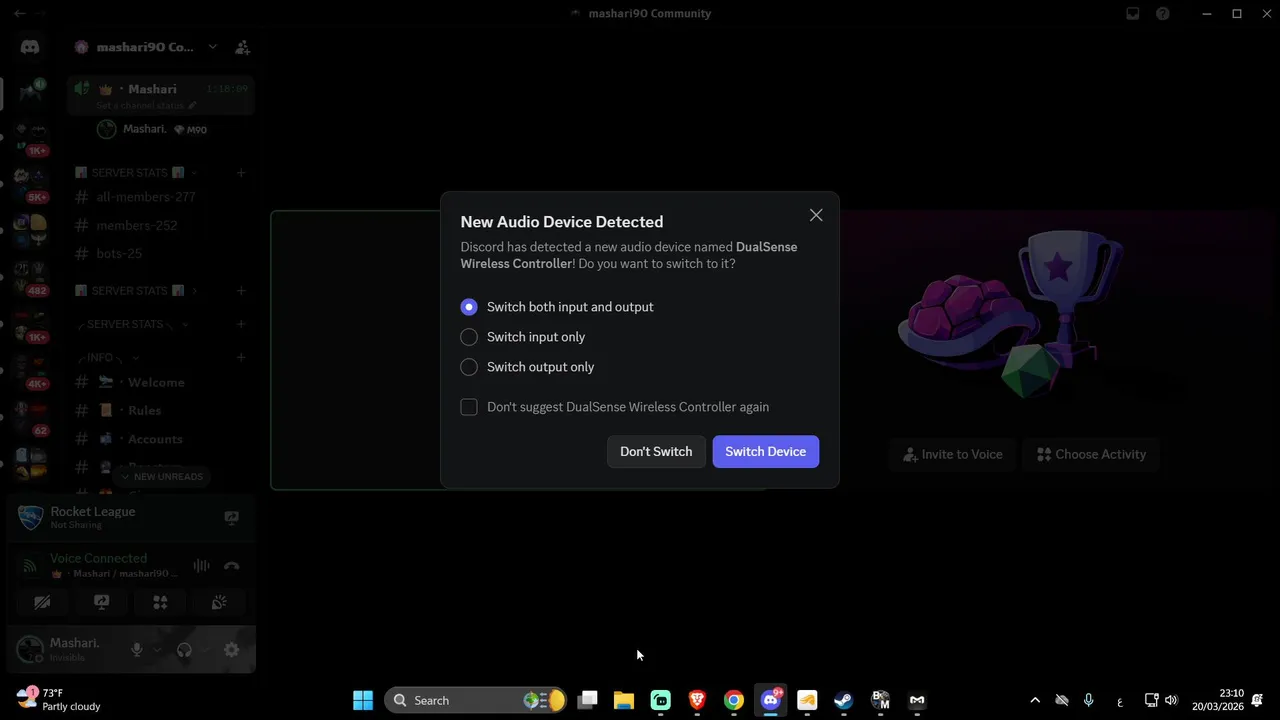Go back with the arrow in title bar
This screenshot has width=1280, height=720.
19,14
